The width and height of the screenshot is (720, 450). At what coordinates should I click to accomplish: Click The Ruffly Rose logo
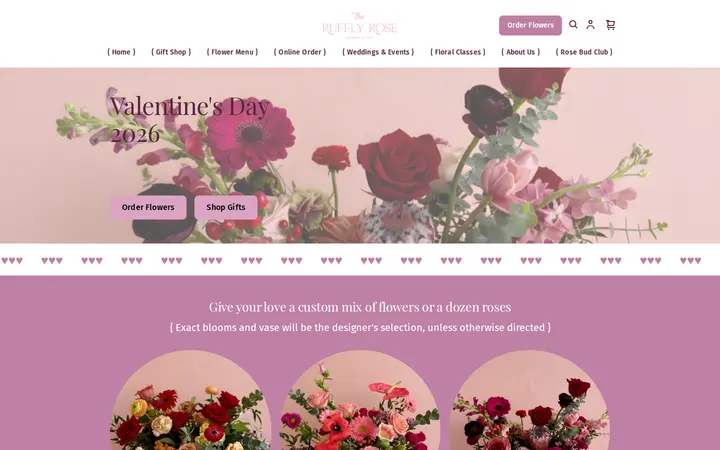tap(360, 25)
